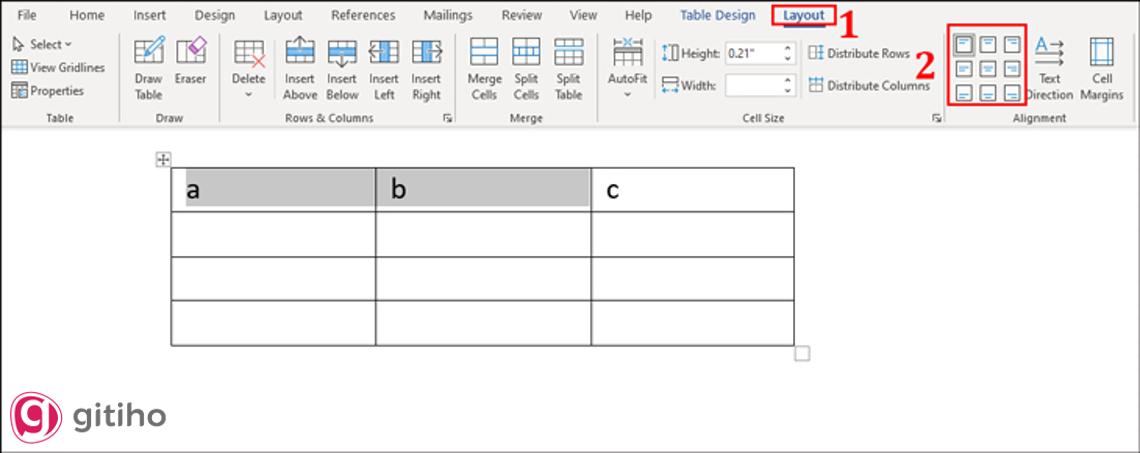The image size is (1140, 453).
Task: Expand the Select dropdown in Table group
Action: [43, 45]
